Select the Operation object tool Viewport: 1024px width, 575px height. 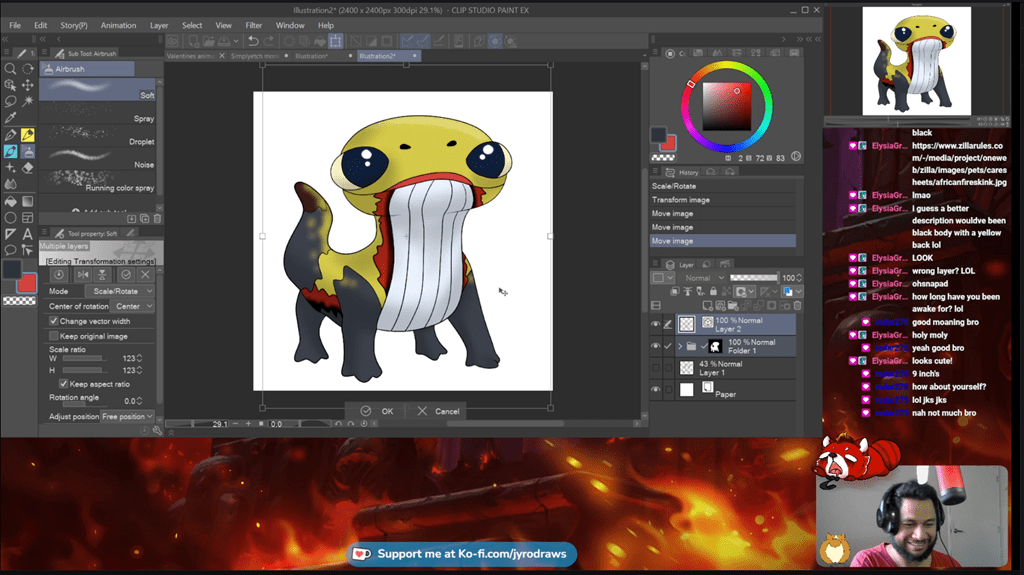tap(10, 85)
